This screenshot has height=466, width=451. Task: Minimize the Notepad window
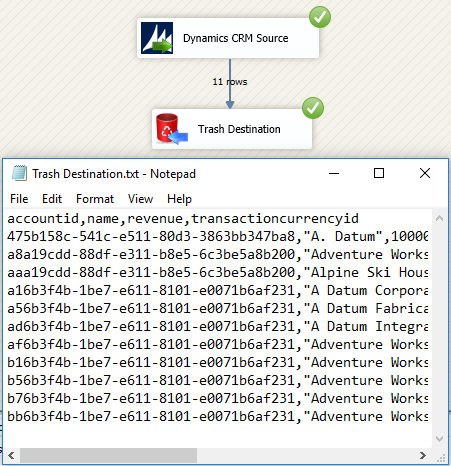[x=334, y=173]
